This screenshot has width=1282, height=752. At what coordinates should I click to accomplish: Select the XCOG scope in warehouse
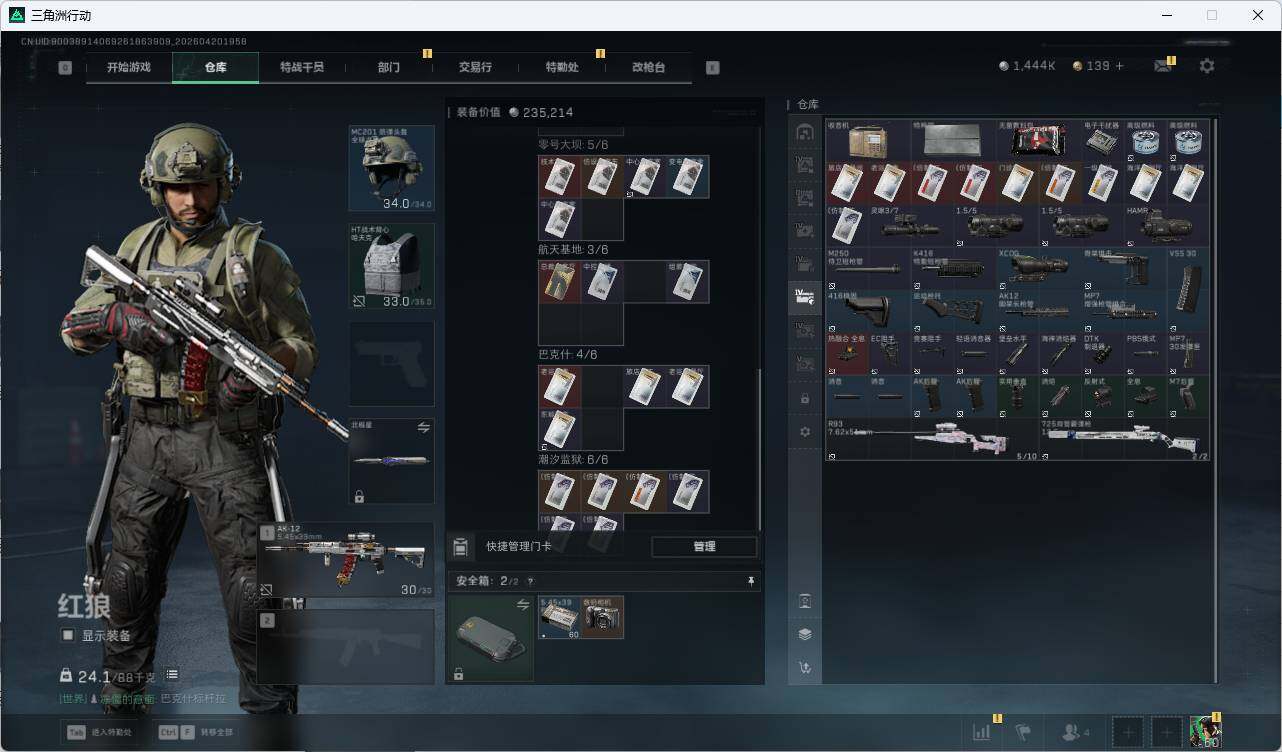(1039, 268)
